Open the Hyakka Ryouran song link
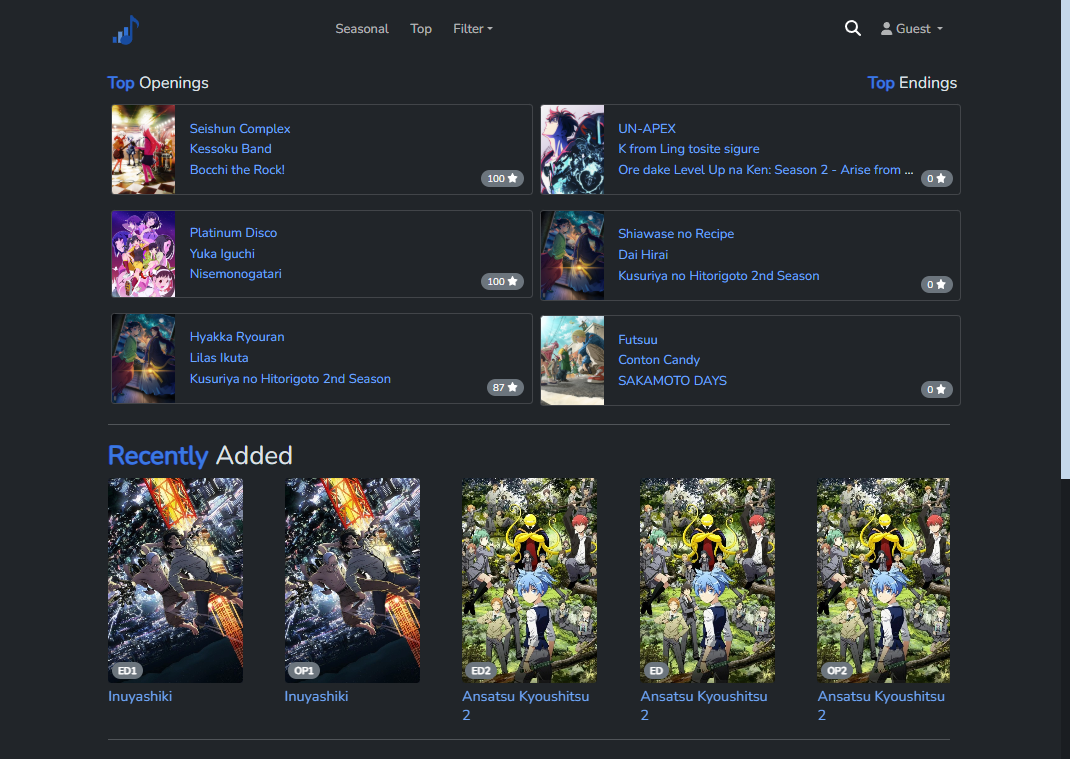 [237, 336]
